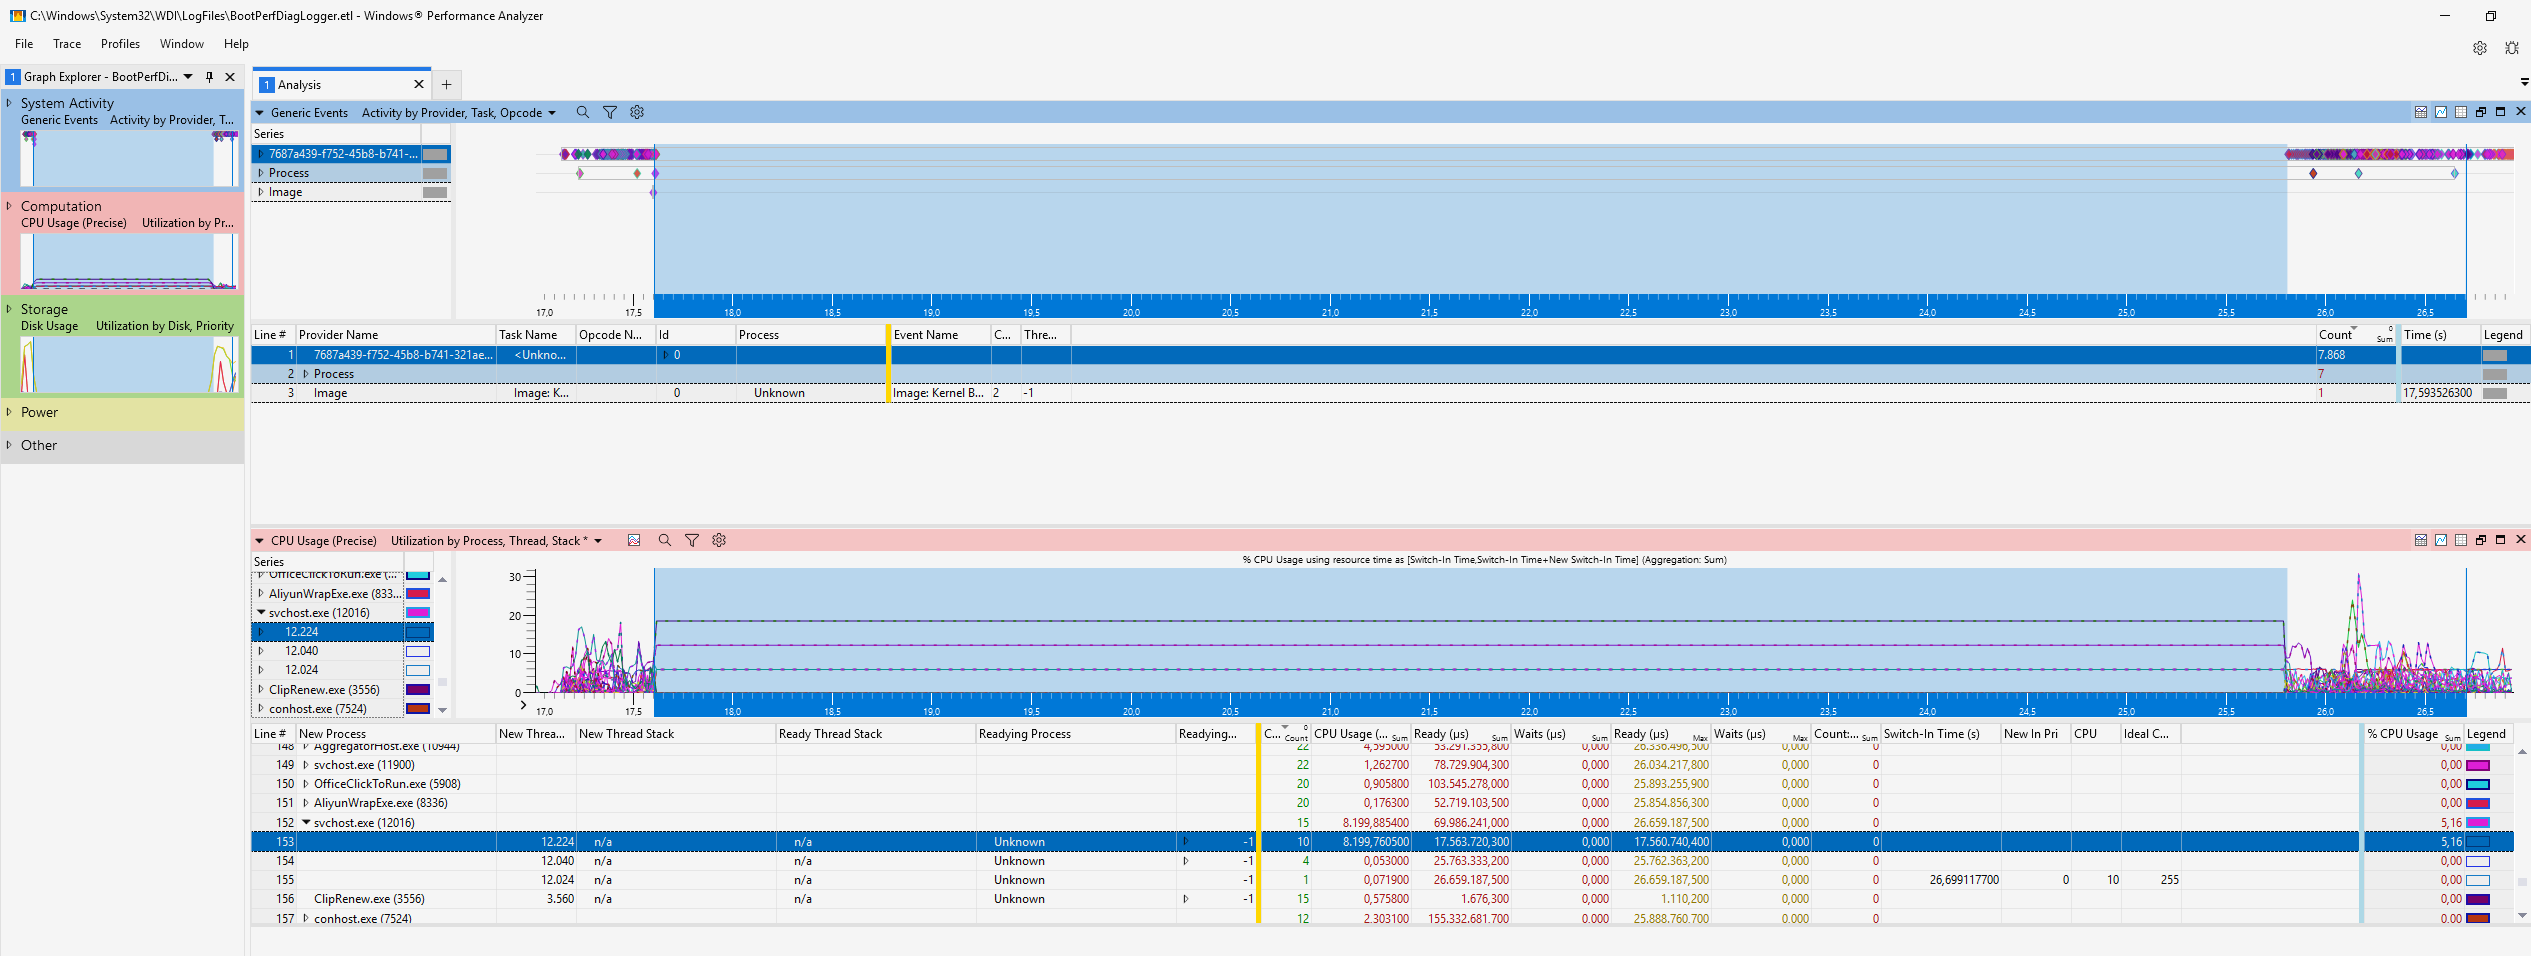Sort by Switch-In Time (s) column header
Image resolution: width=2531 pixels, height=956 pixels.
pyautogui.click(x=1940, y=734)
